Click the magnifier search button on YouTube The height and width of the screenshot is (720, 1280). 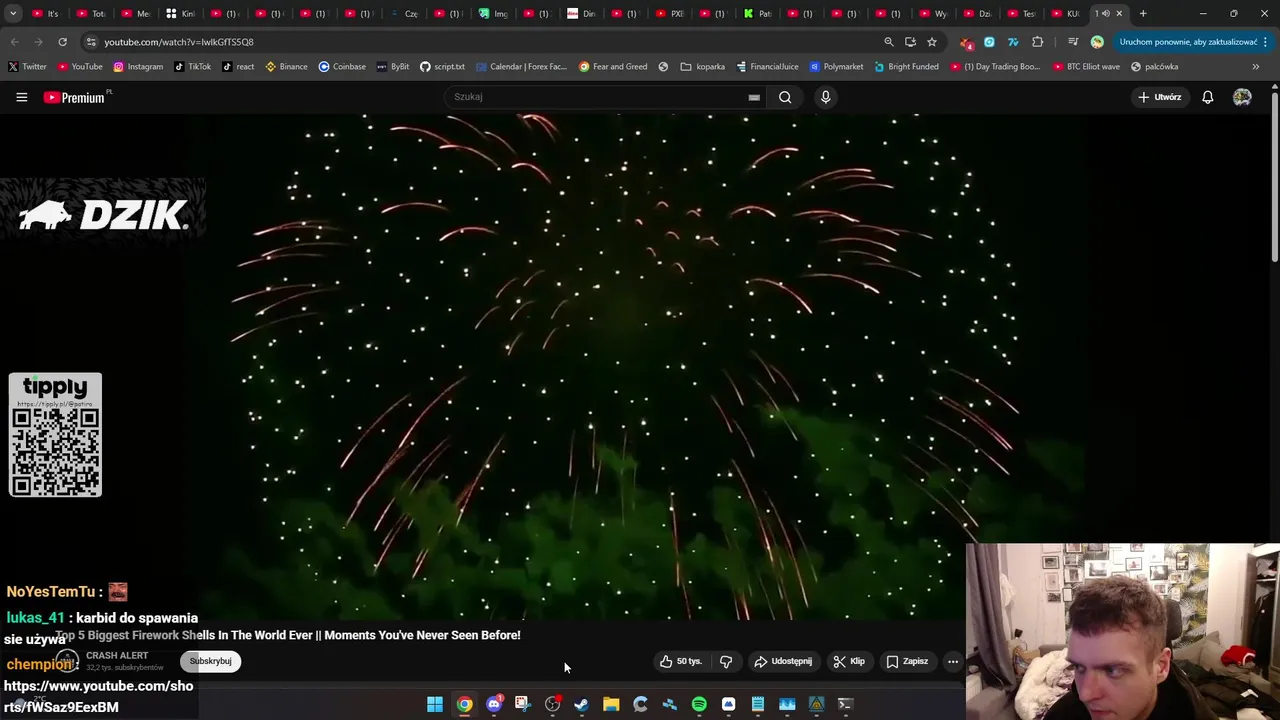[785, 97]
